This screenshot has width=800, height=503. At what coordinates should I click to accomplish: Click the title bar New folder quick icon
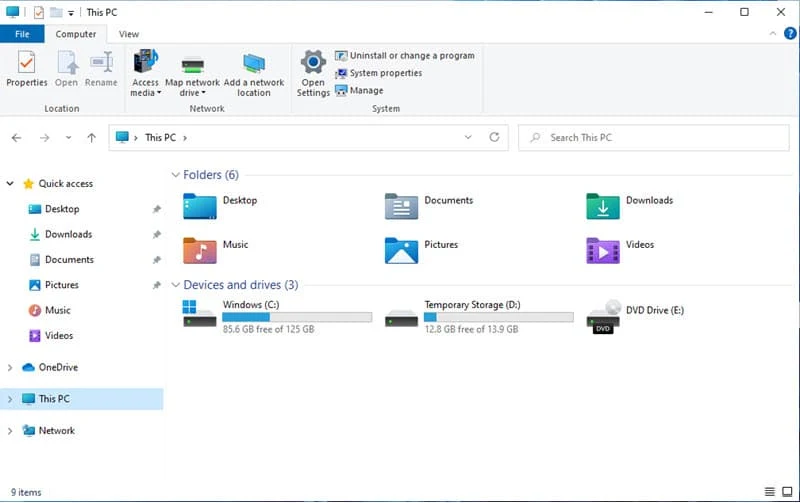(56, 12)
